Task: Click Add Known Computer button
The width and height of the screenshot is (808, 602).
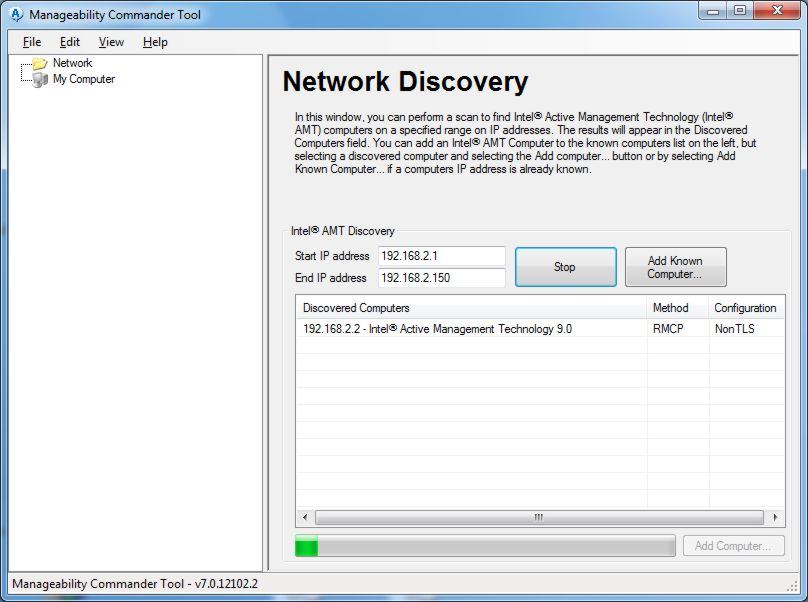Action: point(676,267)
